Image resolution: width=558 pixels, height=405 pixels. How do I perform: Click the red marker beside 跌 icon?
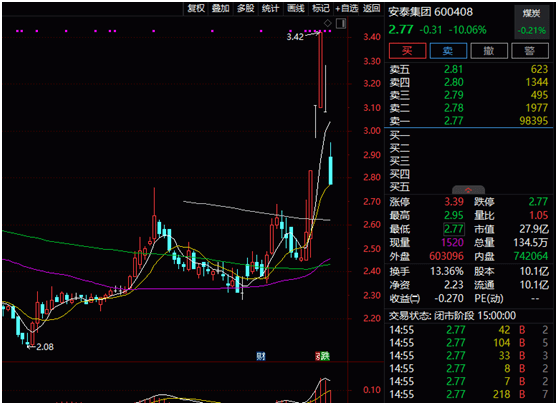(318, 356)
